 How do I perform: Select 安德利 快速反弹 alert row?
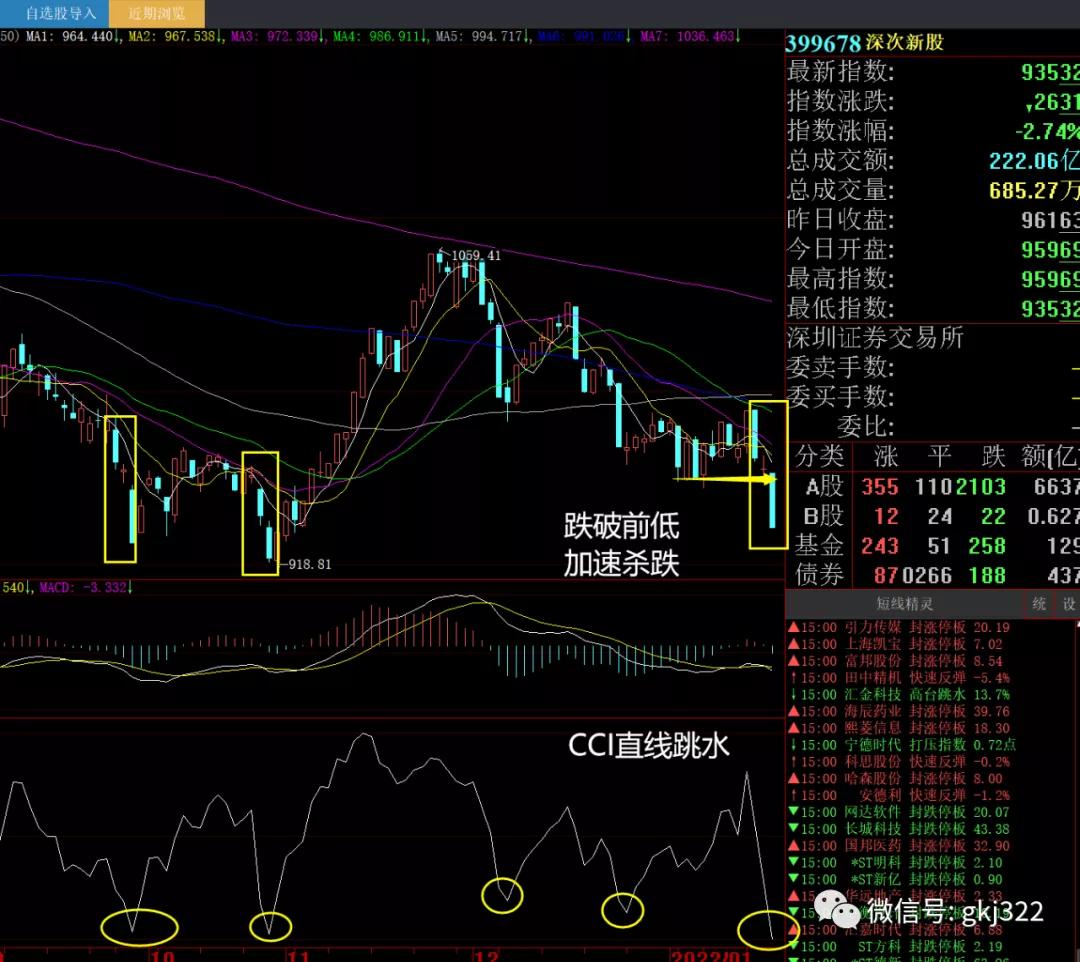[x=898, y=795]
